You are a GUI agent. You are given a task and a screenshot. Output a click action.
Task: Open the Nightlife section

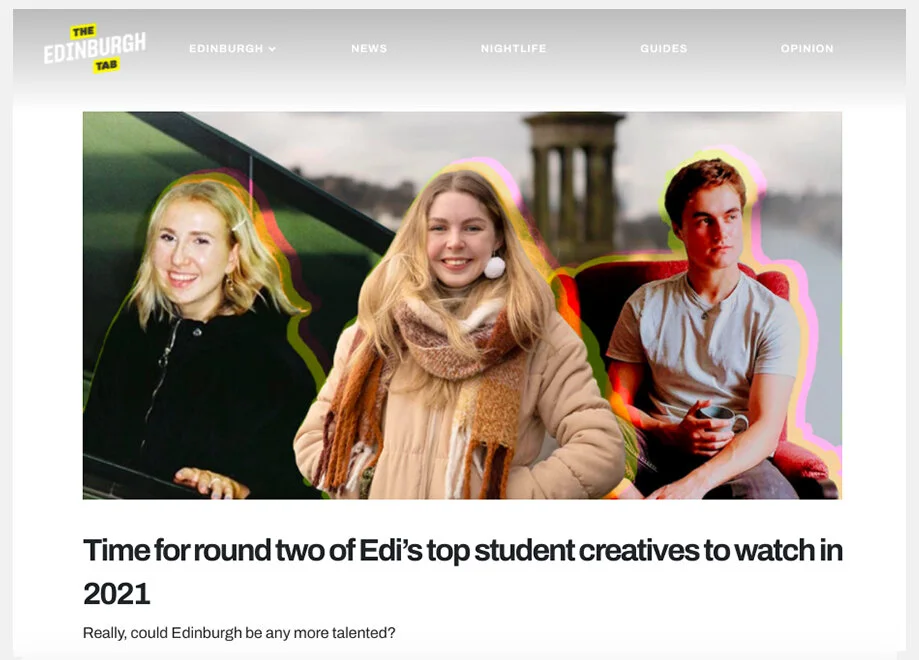[x=513, y=49]
